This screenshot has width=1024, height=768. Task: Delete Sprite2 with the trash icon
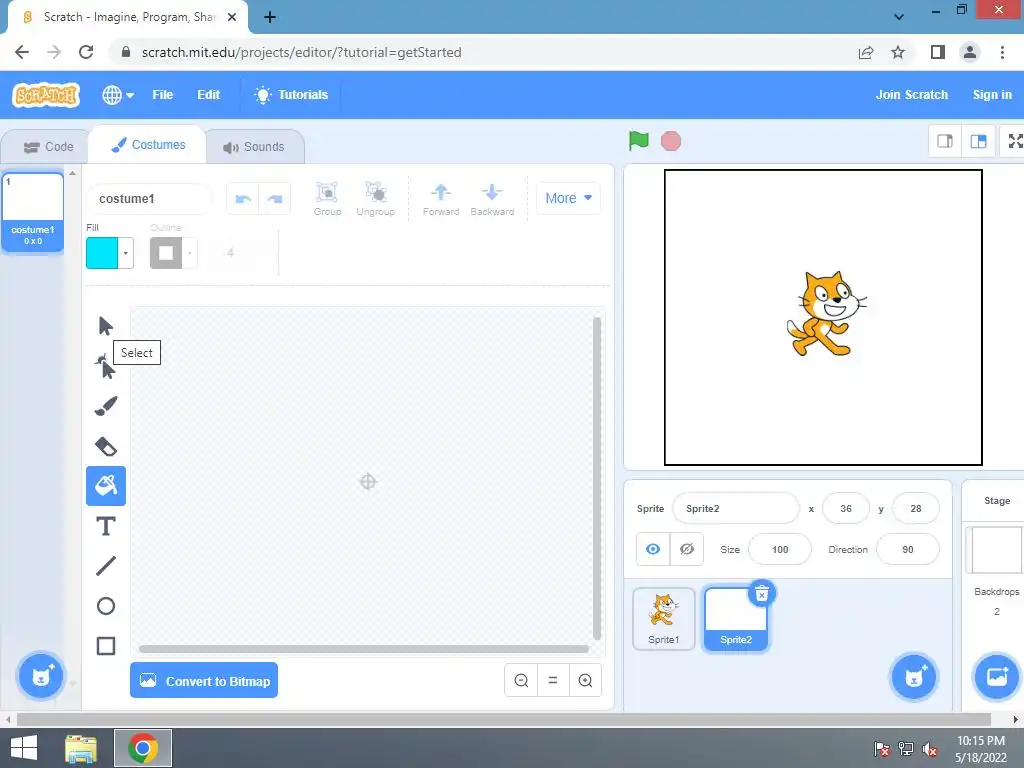pos(761,594)
